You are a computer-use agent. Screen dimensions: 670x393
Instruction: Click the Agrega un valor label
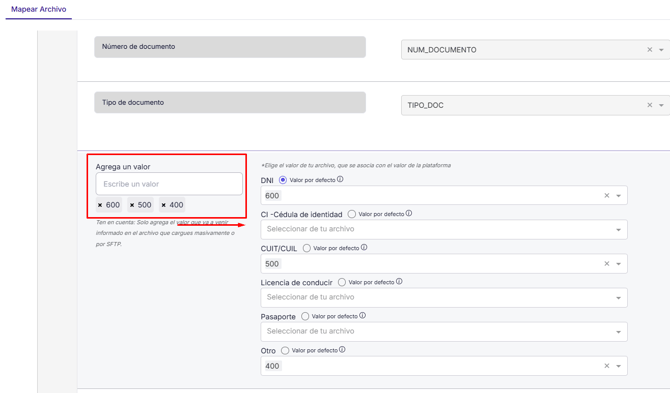[123, 167]
